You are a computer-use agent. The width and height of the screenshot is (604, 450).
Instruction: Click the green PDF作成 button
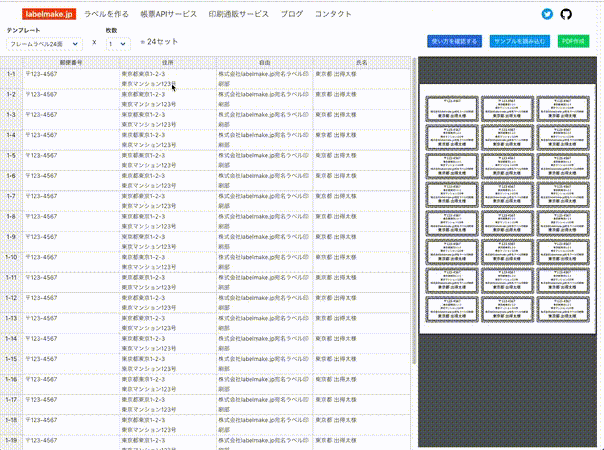click(573, 41)
